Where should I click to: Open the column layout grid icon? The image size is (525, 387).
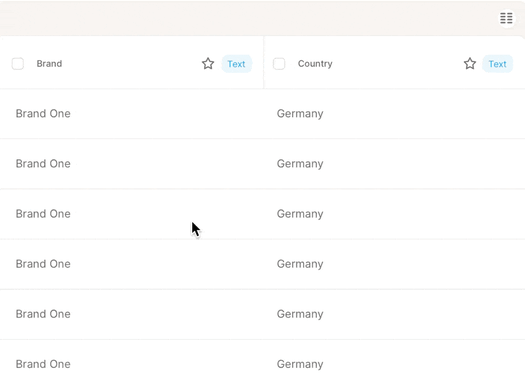[x=506, y=18]
